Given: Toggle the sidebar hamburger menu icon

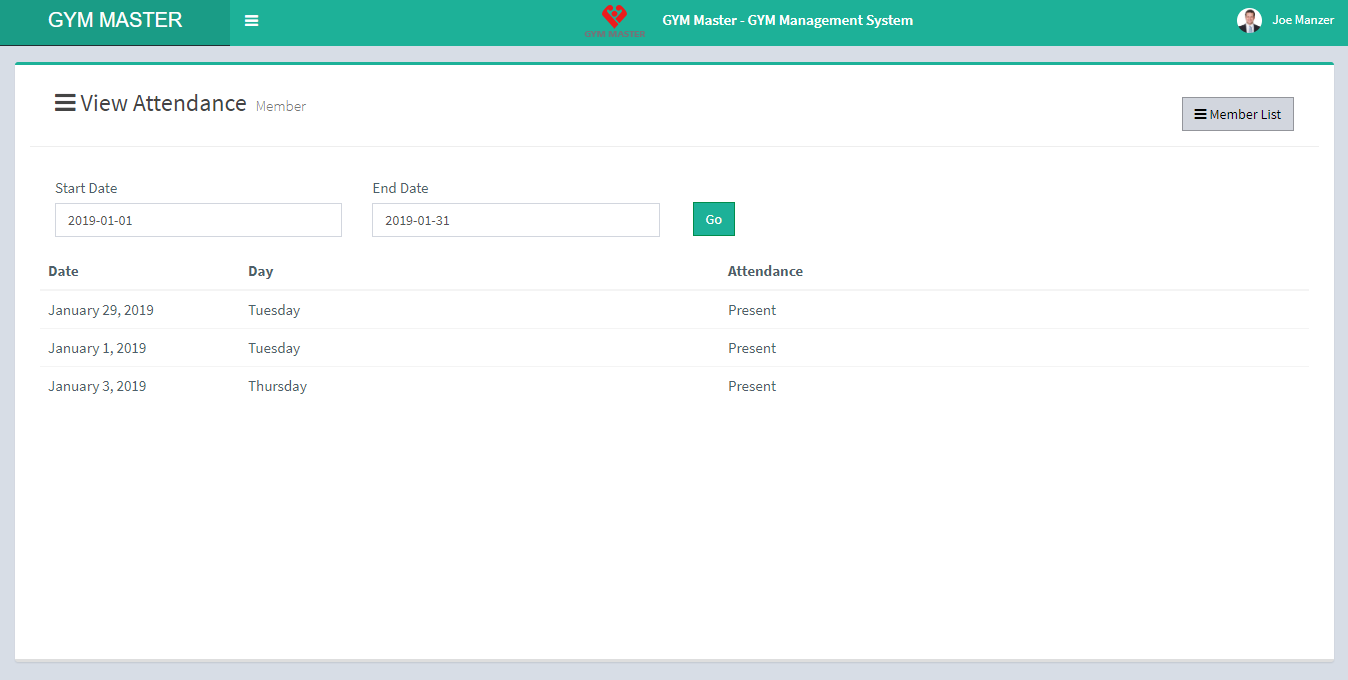Looking at the screenshot, I should (x=251, y=21).
